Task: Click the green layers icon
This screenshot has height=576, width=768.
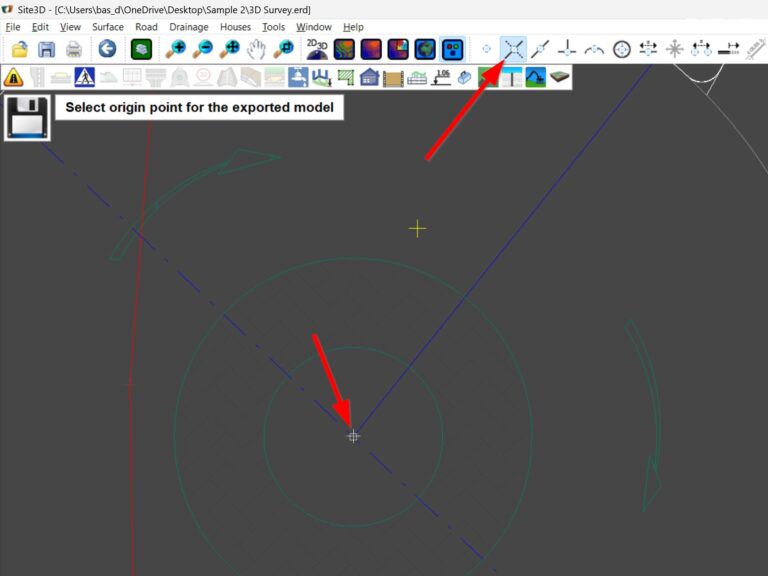Action: (141, 49)
